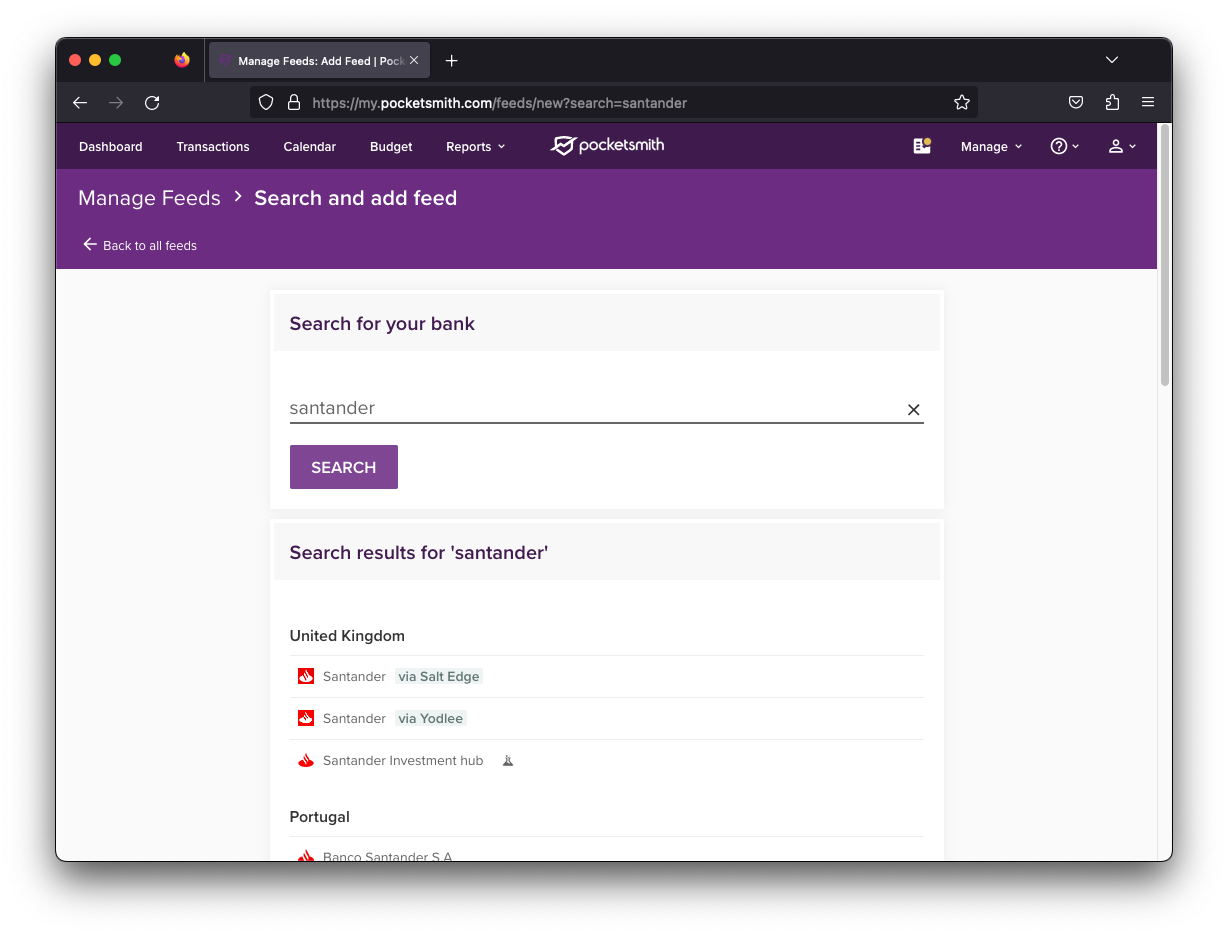Expand the help question mark menu
This screenshot has height=935, width=1228.
coord(1064,147)
